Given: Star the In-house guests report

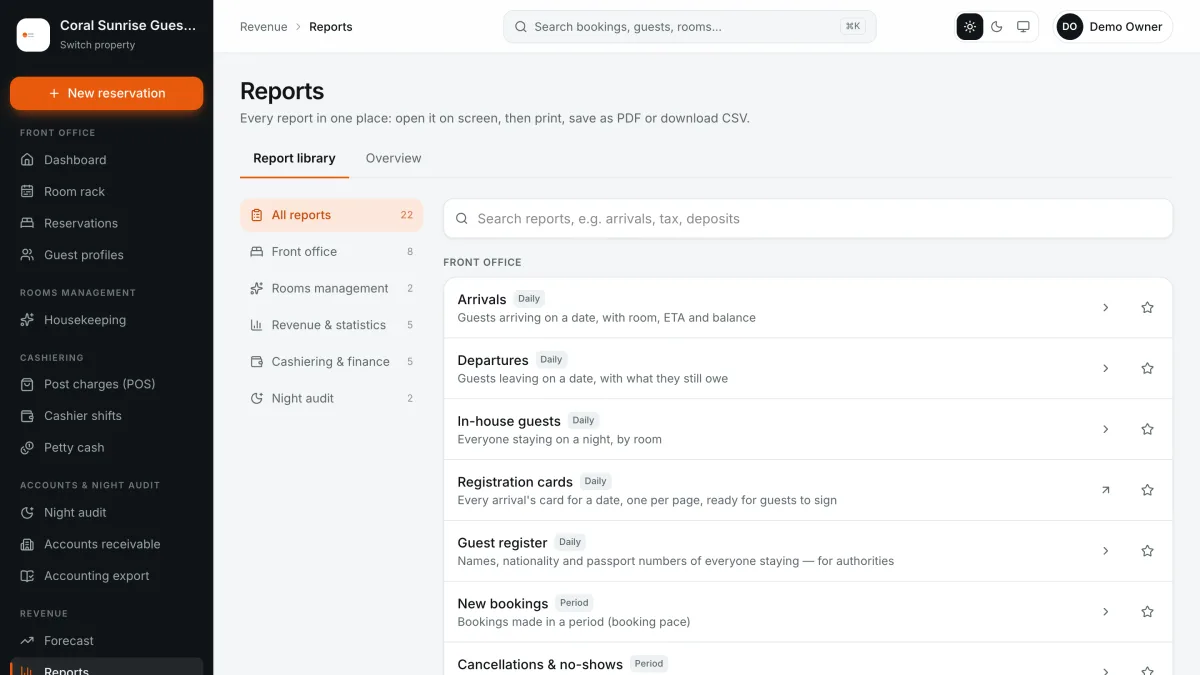Looking at the screenshot, I should click(1147, 429).
